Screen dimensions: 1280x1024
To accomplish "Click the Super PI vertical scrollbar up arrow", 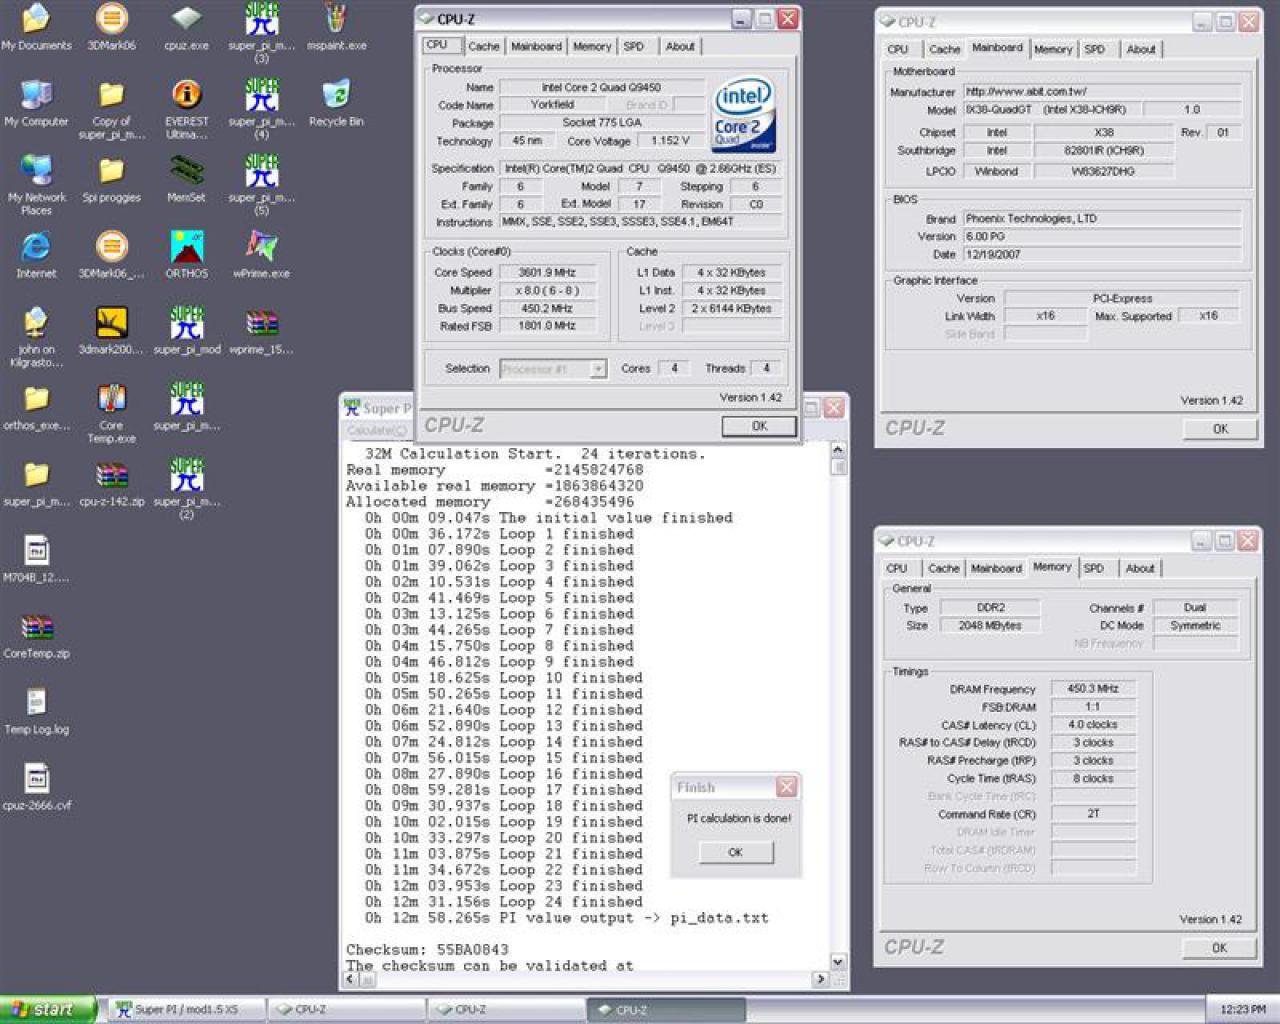I will pos(838,449).
